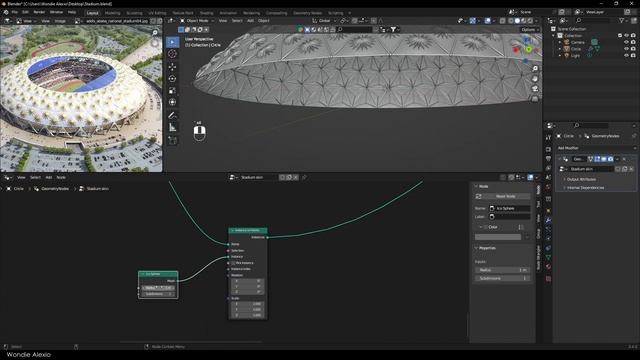
Task: Select the Rotate tool in viewport toolbar
Action: pyautogui.click(x=172, y=78)
